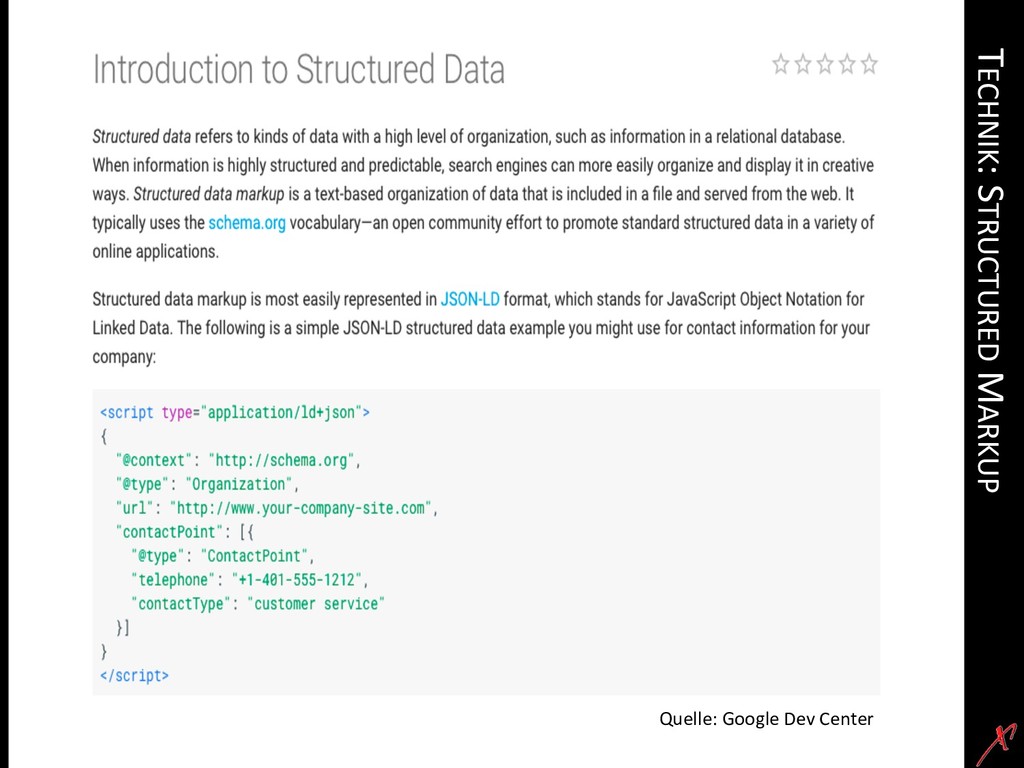
Task: Click the closing script tag line
Action: tap(135, 676)
